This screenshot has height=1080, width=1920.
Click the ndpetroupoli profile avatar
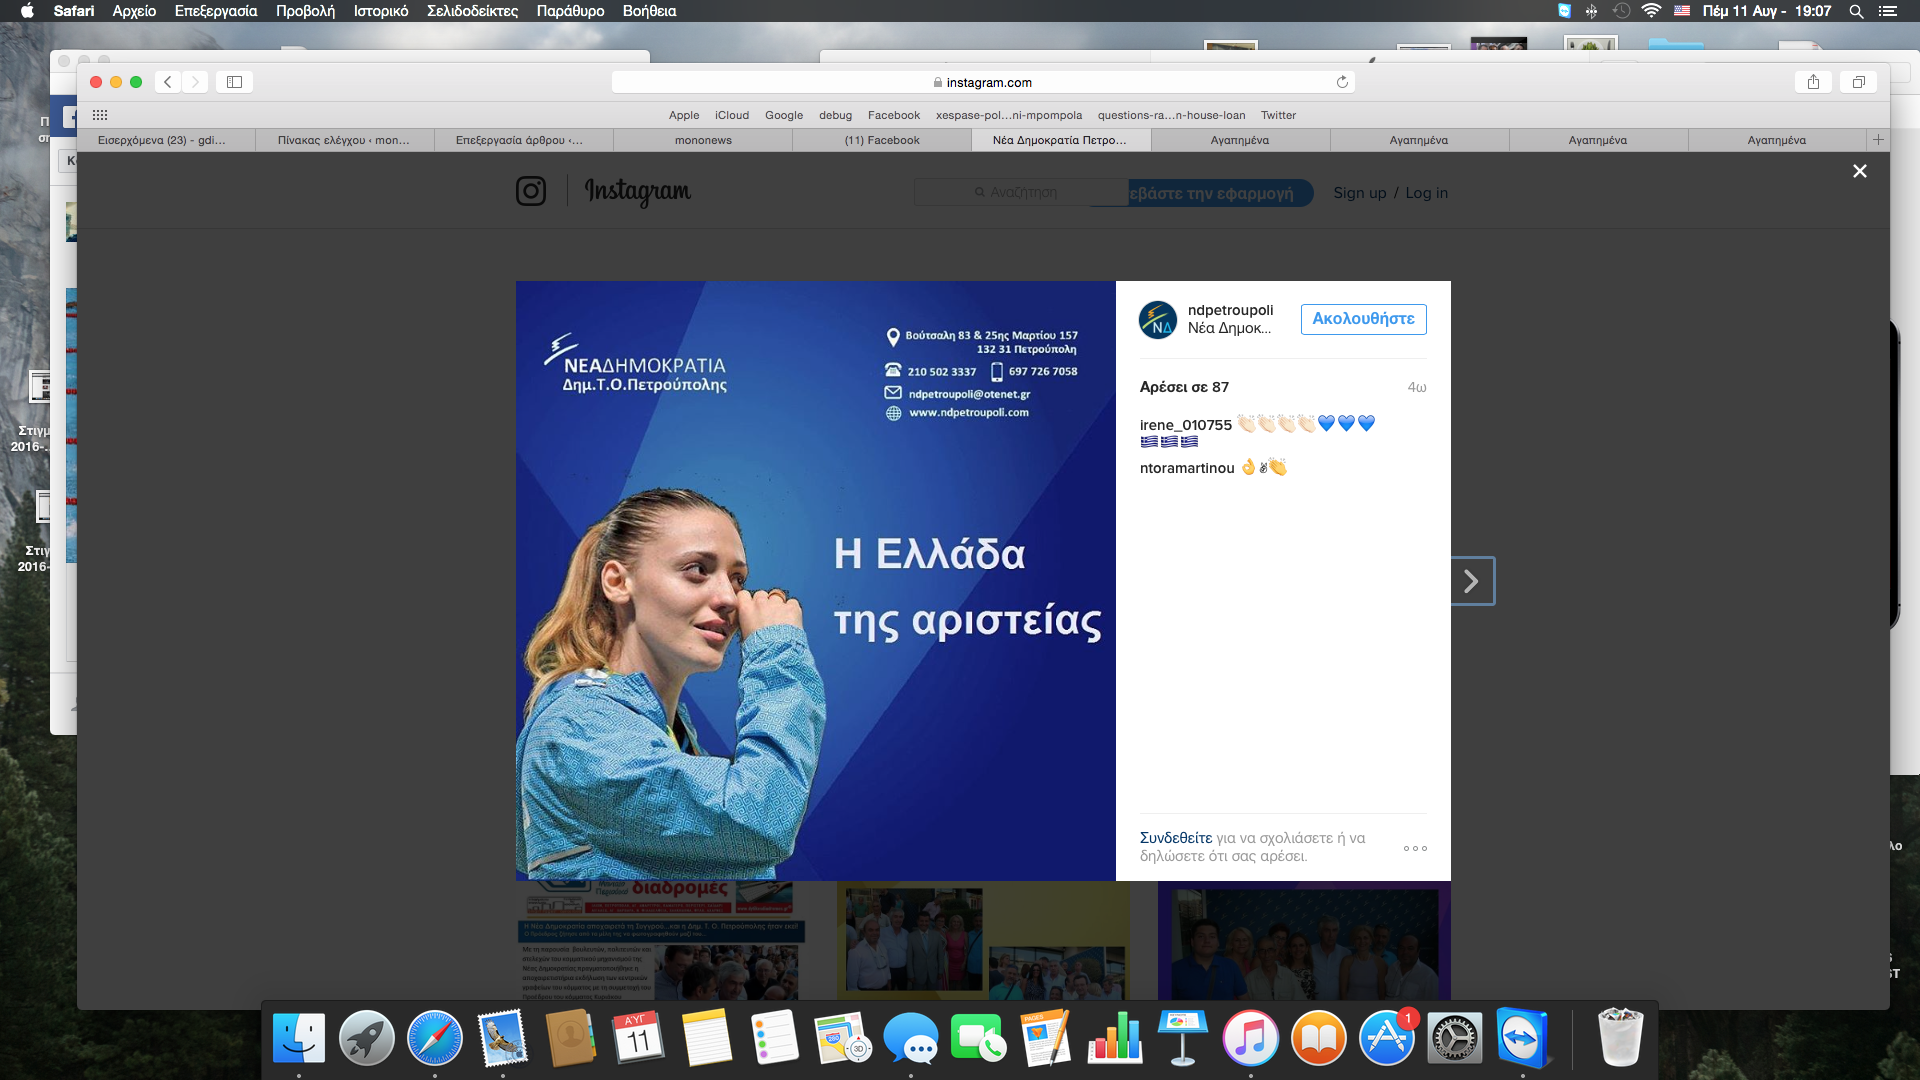point(1158,320)
